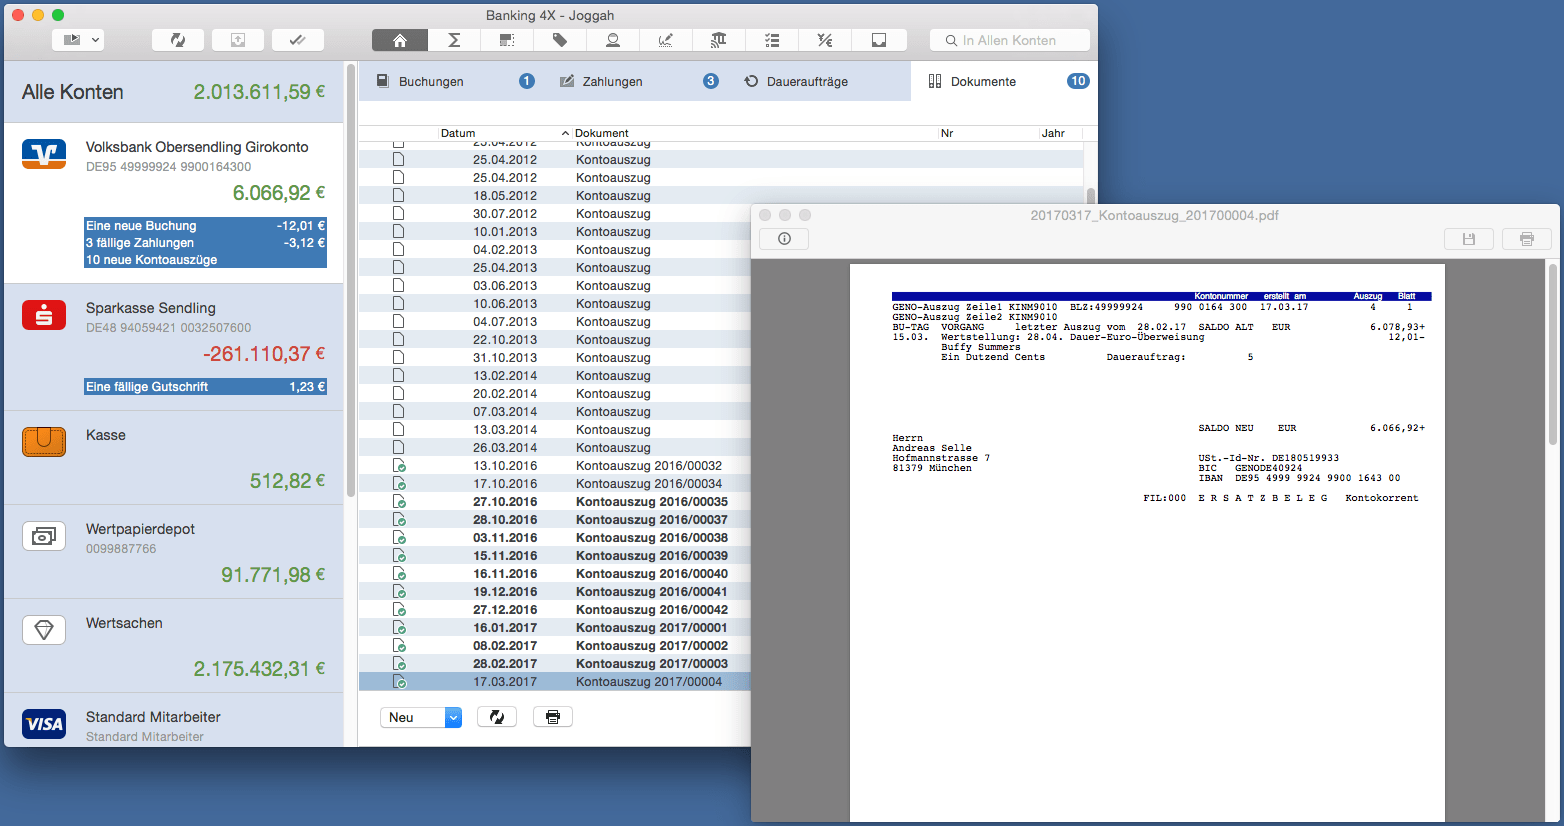Click the refresh documents button below list
Screen dimensions: 1564x826
point(497,717)
